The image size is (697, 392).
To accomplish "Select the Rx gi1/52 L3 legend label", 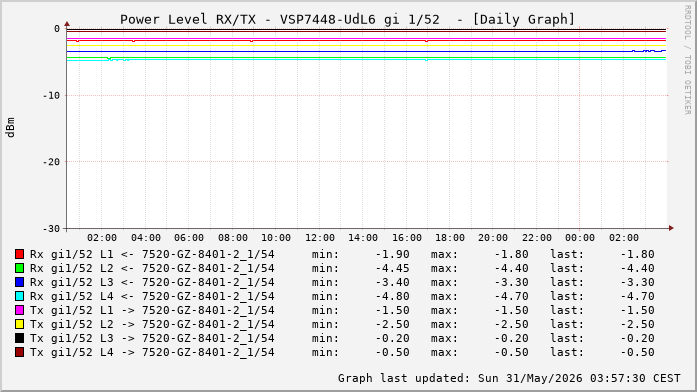I will (152, 282).
